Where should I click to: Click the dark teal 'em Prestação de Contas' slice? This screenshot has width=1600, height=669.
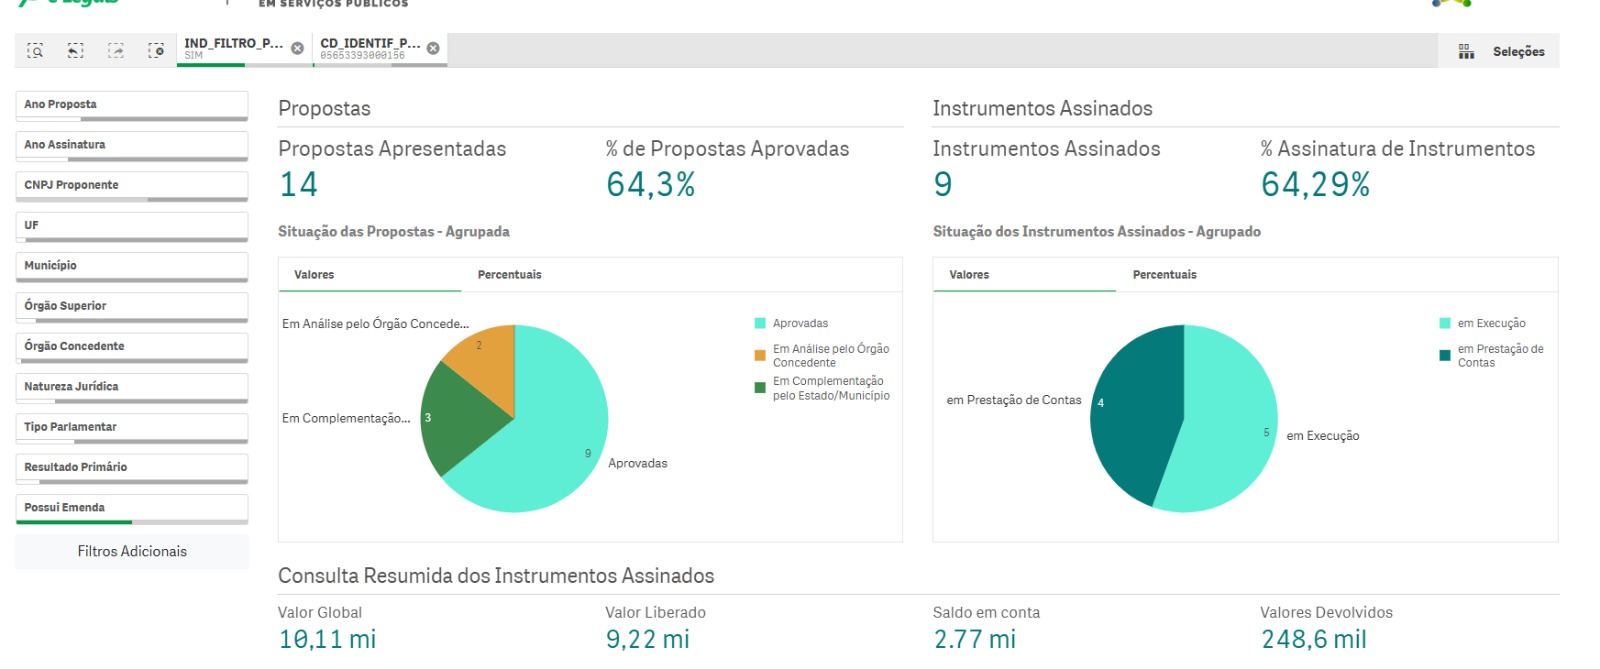(x=1130, y=410)
